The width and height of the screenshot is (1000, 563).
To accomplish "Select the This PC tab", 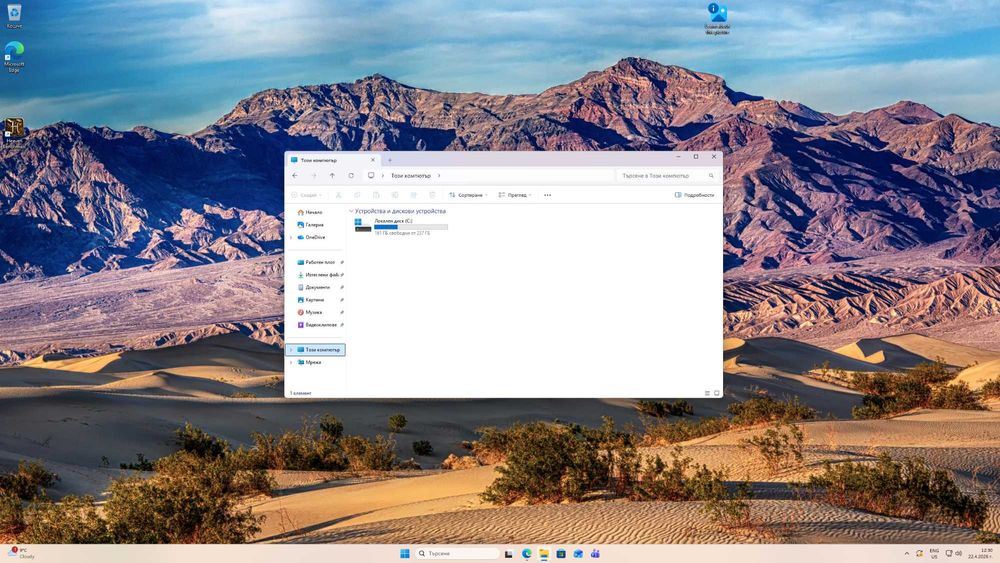I will click(332, 160).
